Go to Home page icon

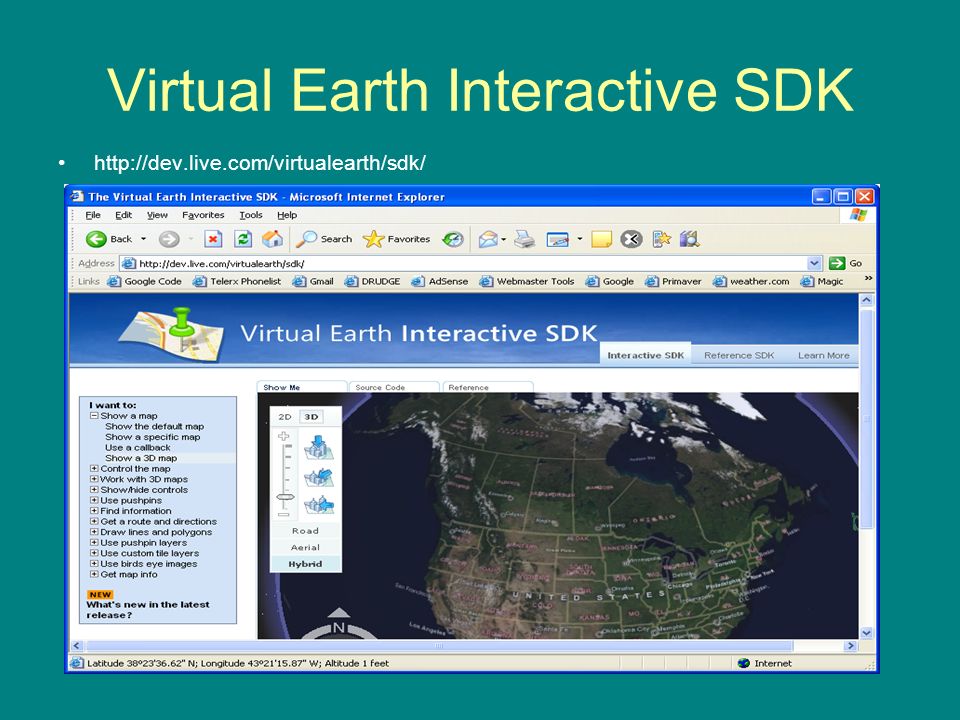pyautogui.click(x=272, y=239)
